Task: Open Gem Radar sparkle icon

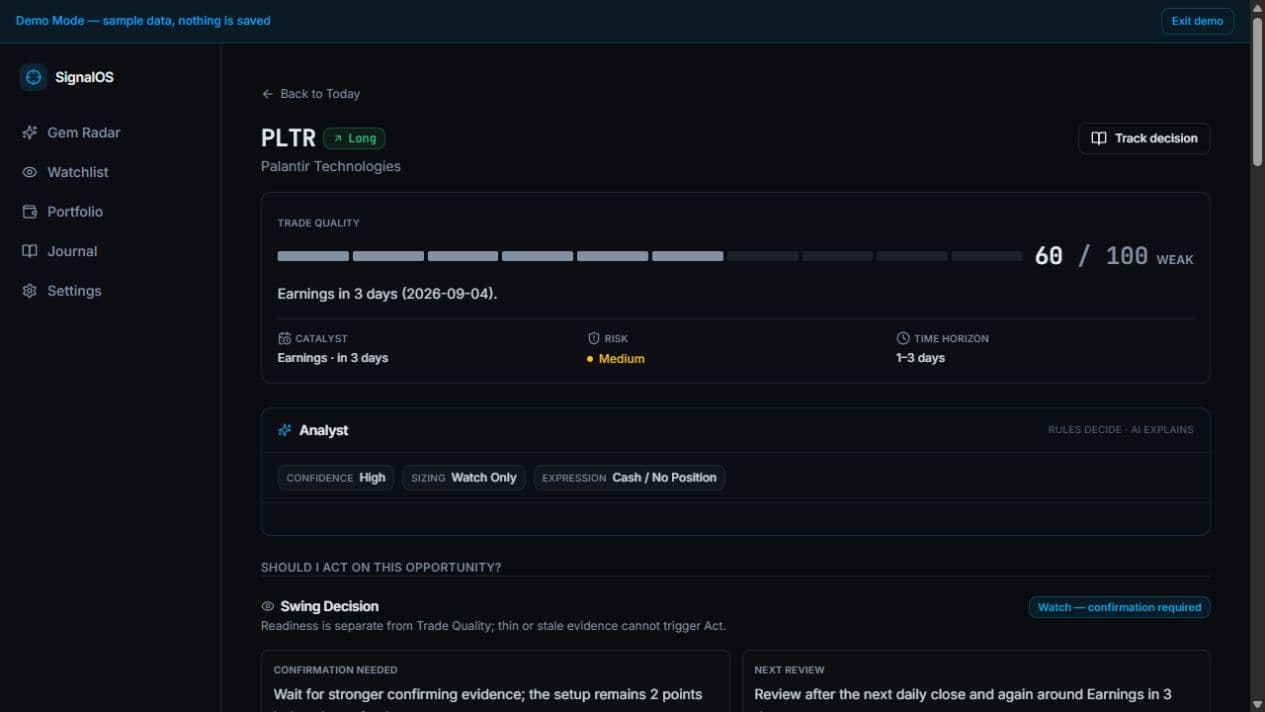Action: (30, 132)
